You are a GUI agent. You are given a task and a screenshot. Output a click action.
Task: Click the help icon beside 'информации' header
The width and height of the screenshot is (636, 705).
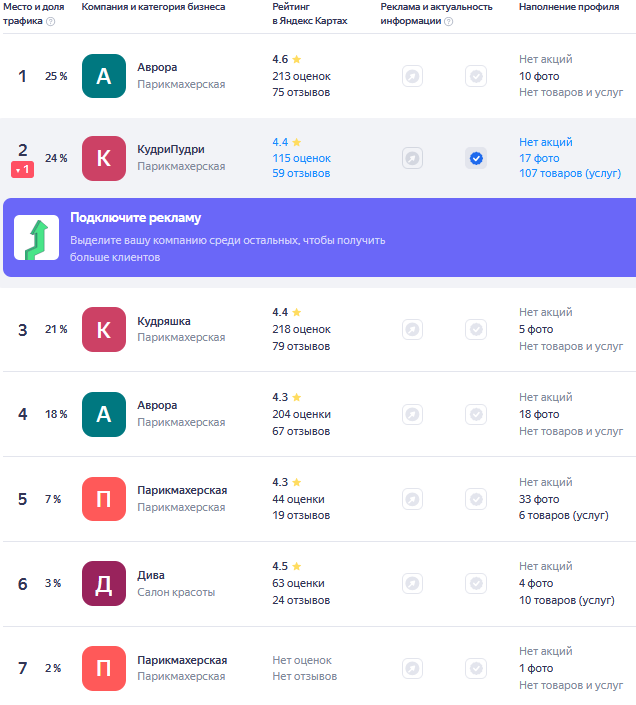449,21
